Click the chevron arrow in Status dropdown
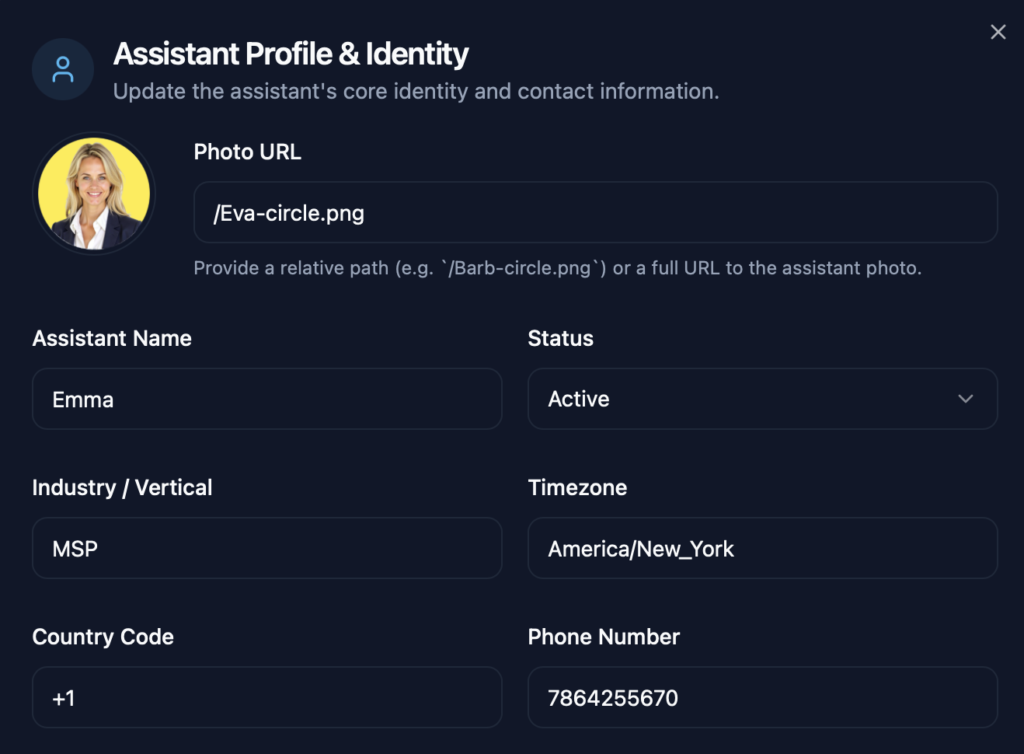This screenshot has width=1024, height=754. 965,399
